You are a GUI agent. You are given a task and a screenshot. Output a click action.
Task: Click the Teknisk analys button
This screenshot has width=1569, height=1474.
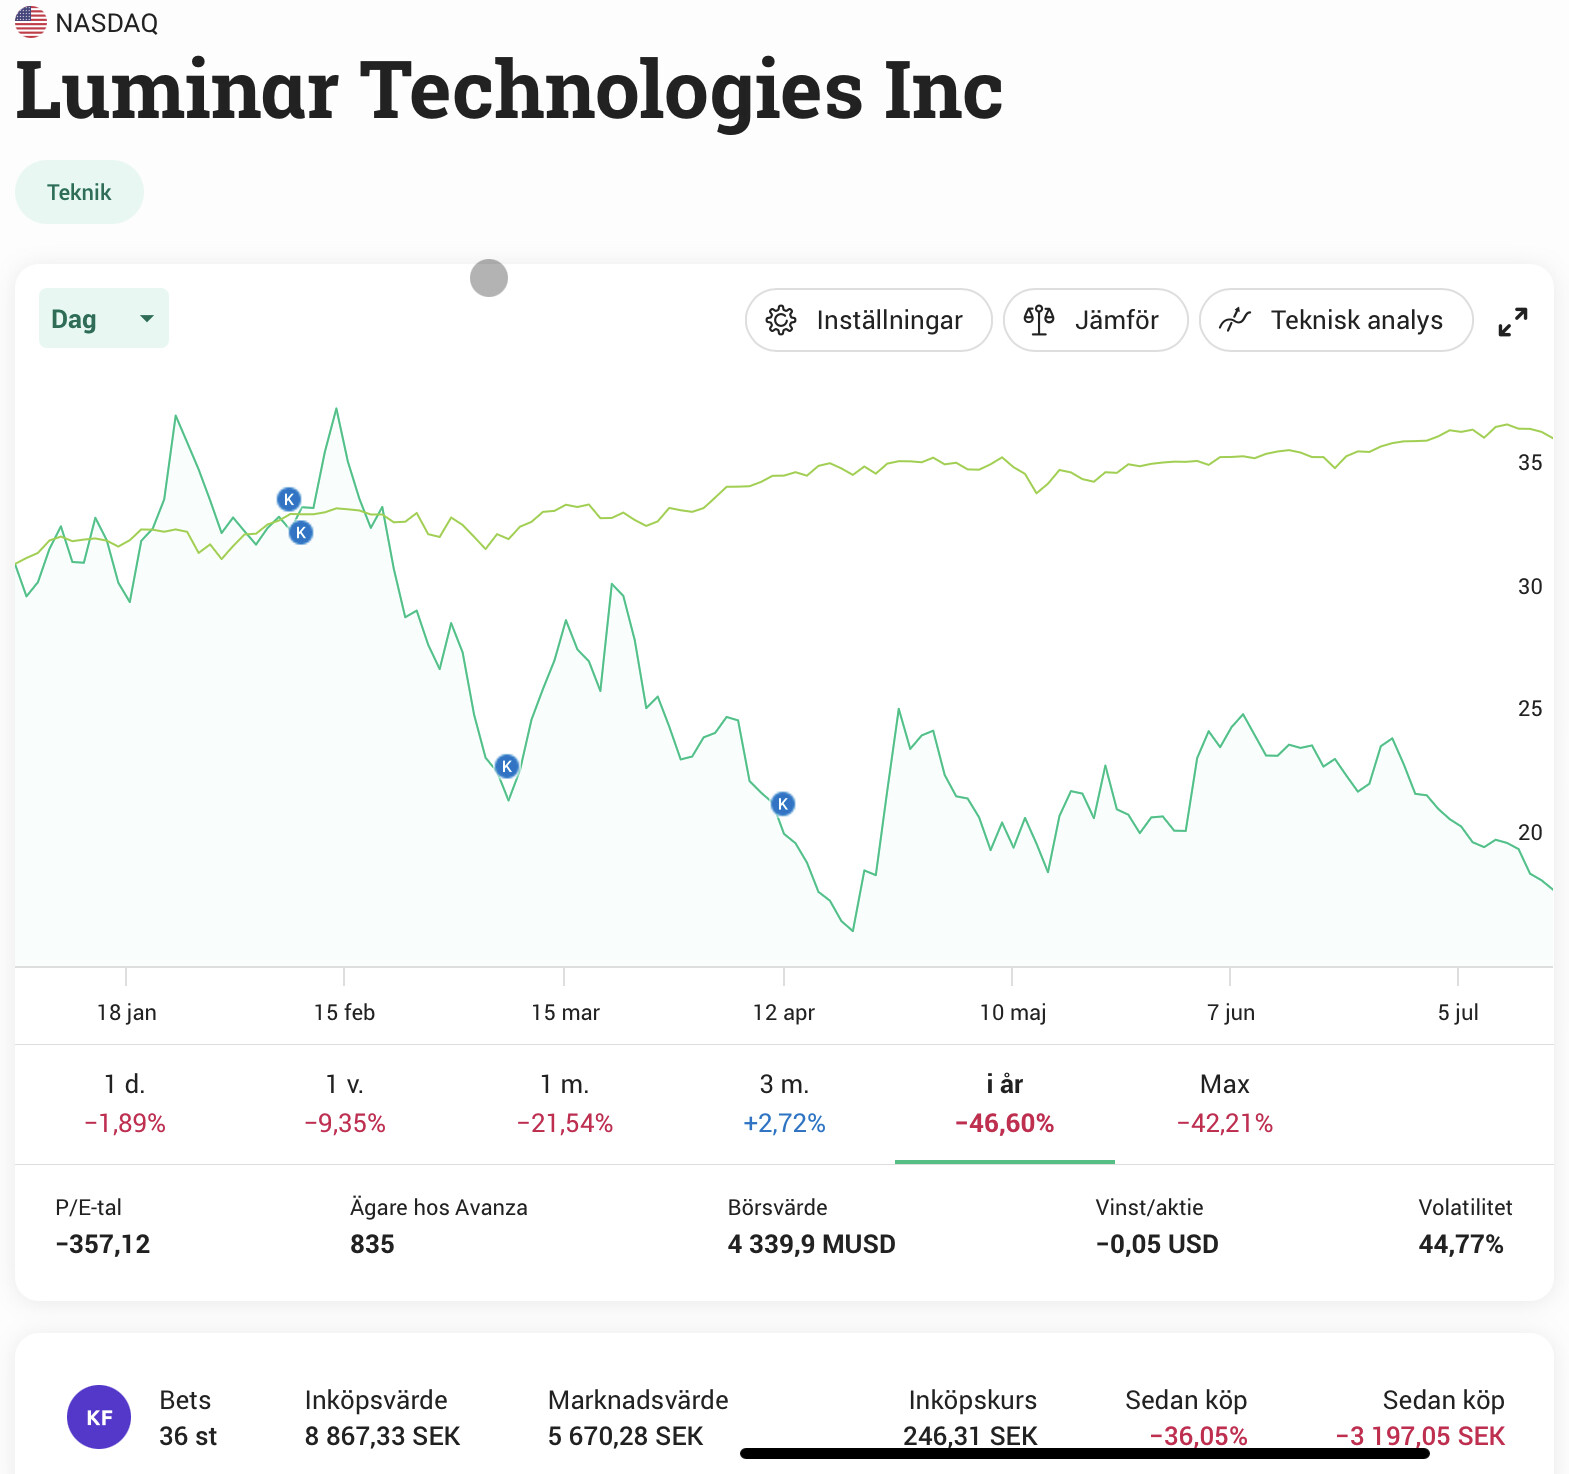point(1336,320)
